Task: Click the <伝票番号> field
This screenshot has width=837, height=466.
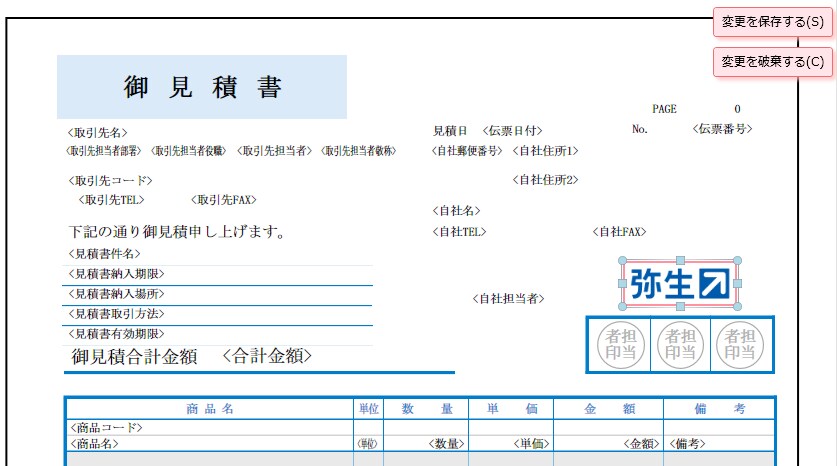Action: click(x=722, y=129)
